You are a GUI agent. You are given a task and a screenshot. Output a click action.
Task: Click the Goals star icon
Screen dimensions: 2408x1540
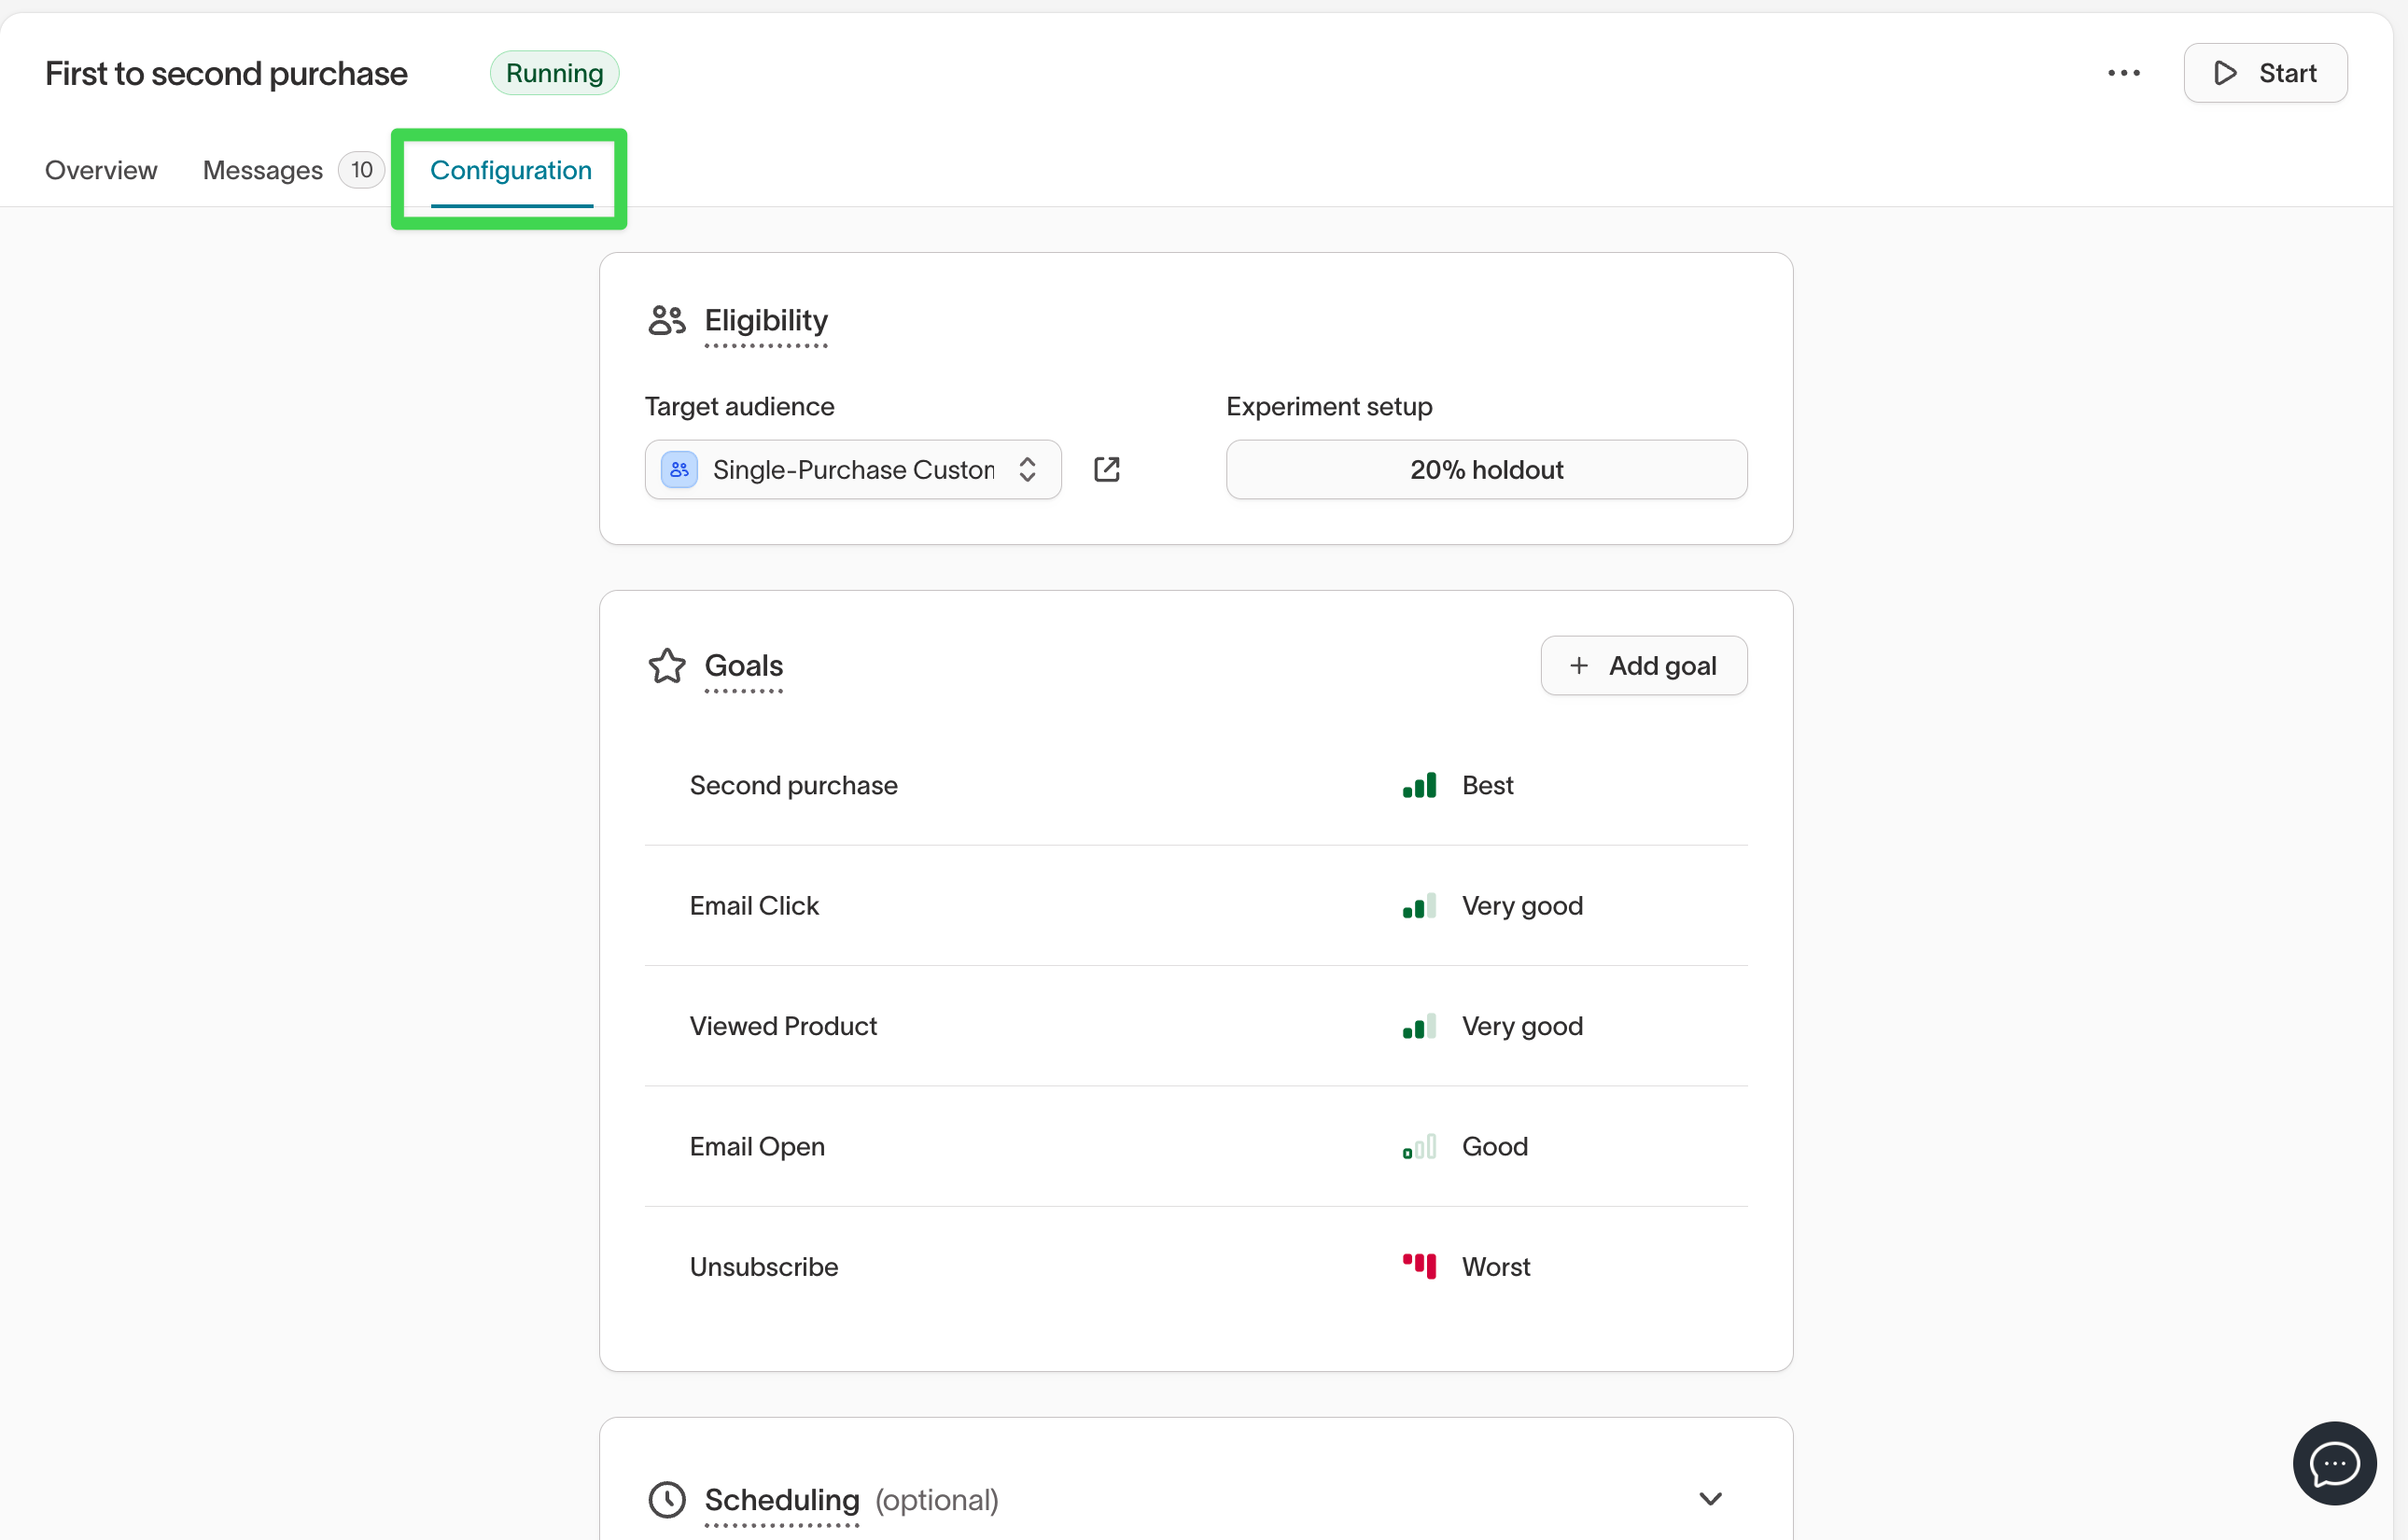(x=667, y=666)
